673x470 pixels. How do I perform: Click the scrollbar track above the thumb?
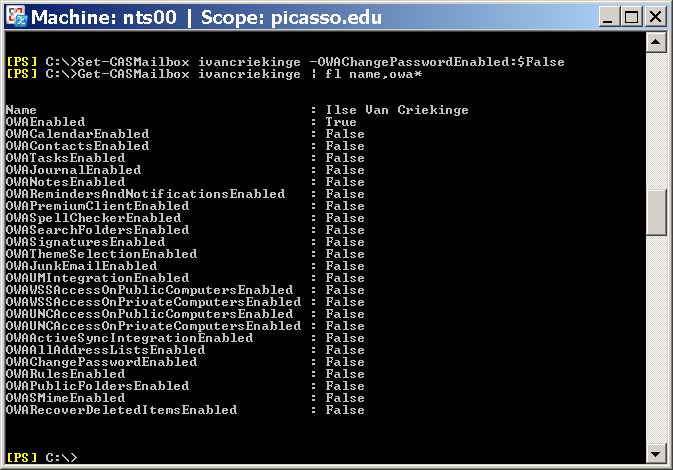656,121
